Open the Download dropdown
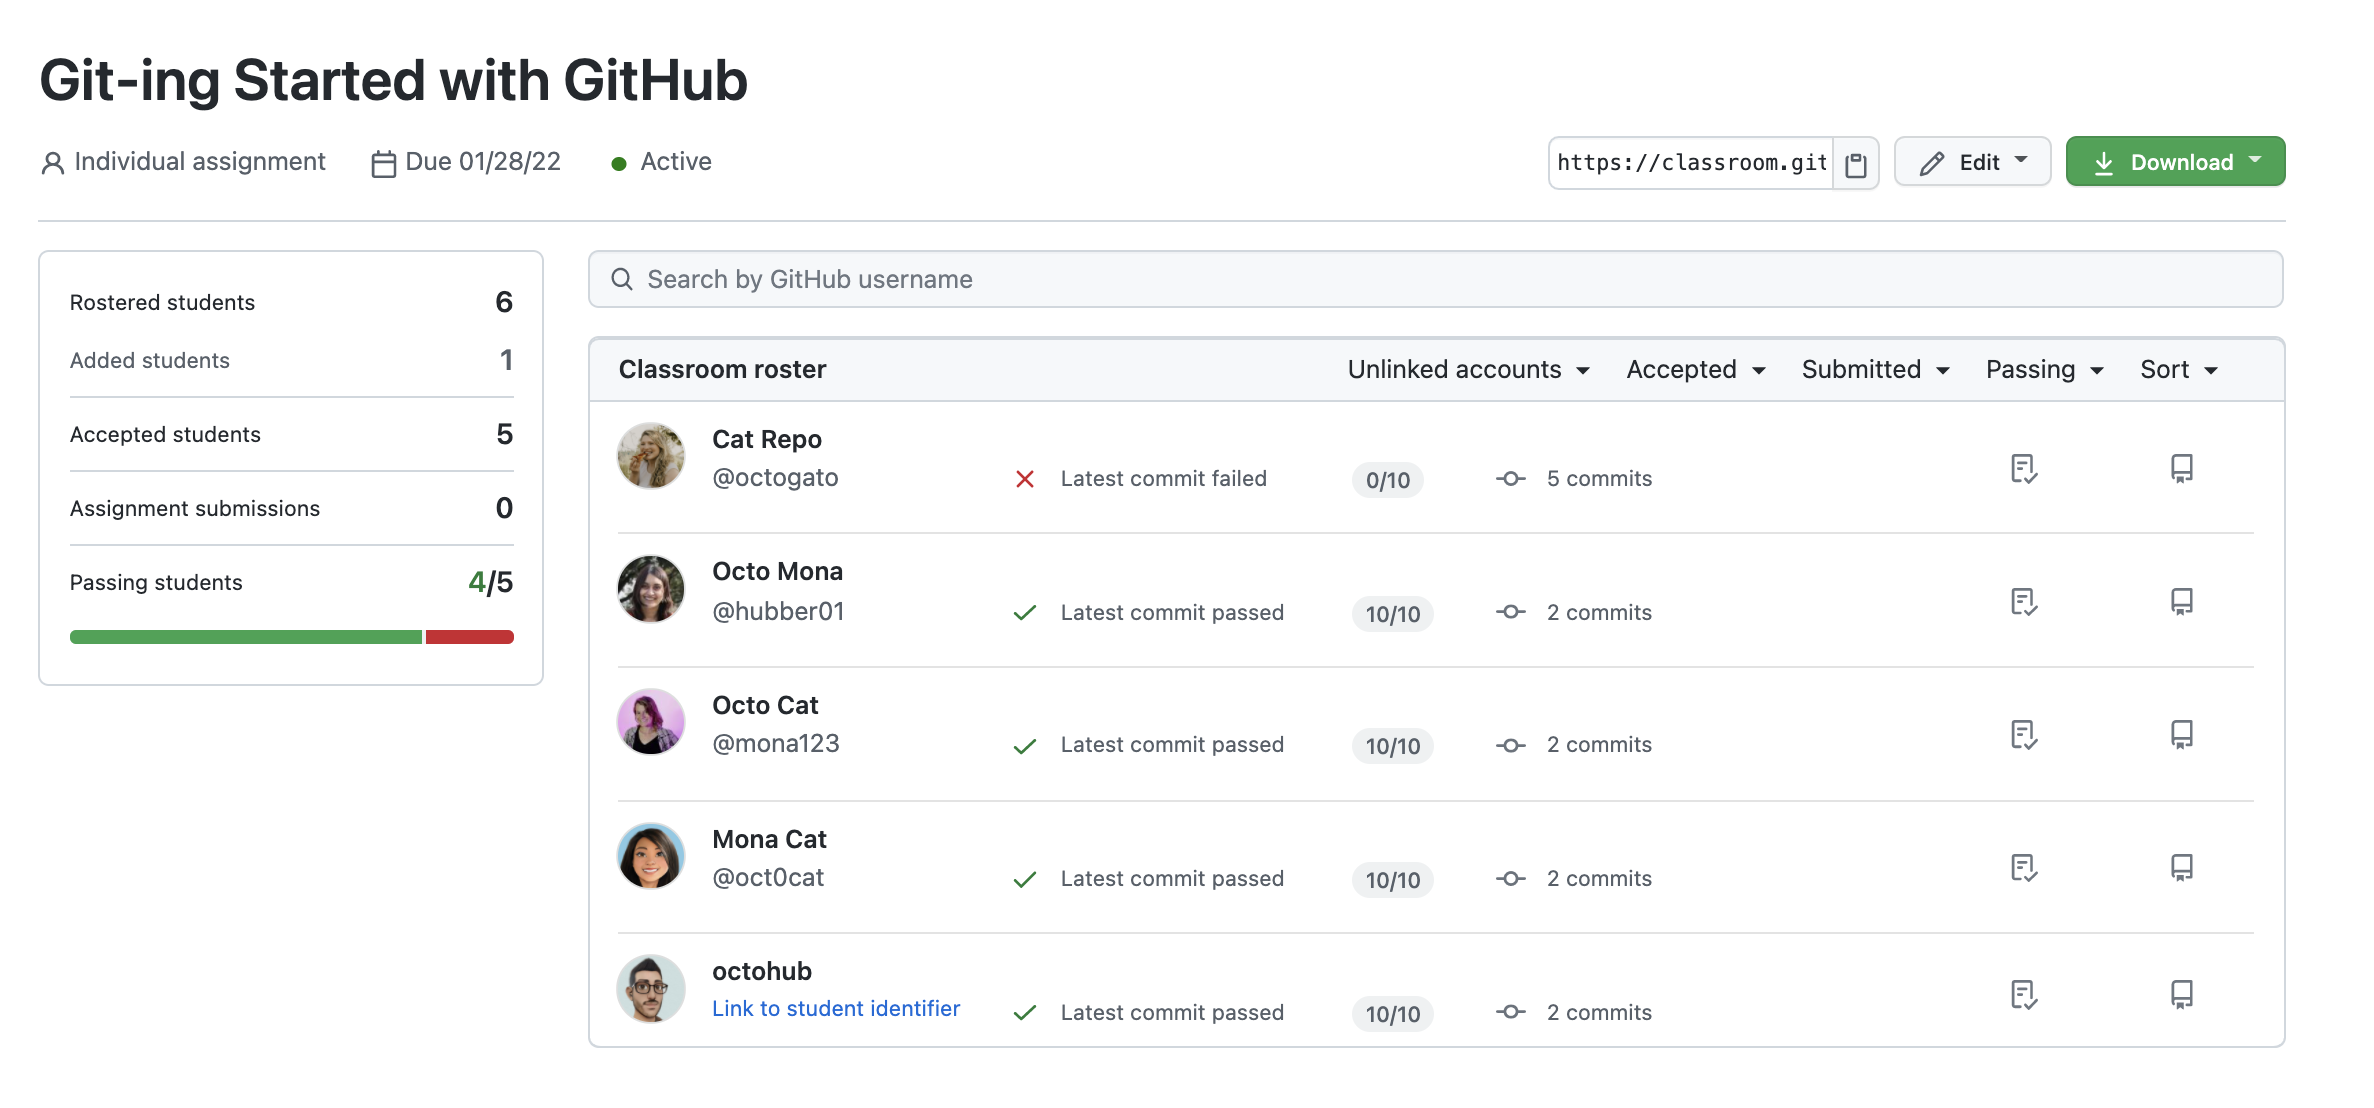The height and width of the screenshot is (1108, 2374). click(x=2176, y=162)
